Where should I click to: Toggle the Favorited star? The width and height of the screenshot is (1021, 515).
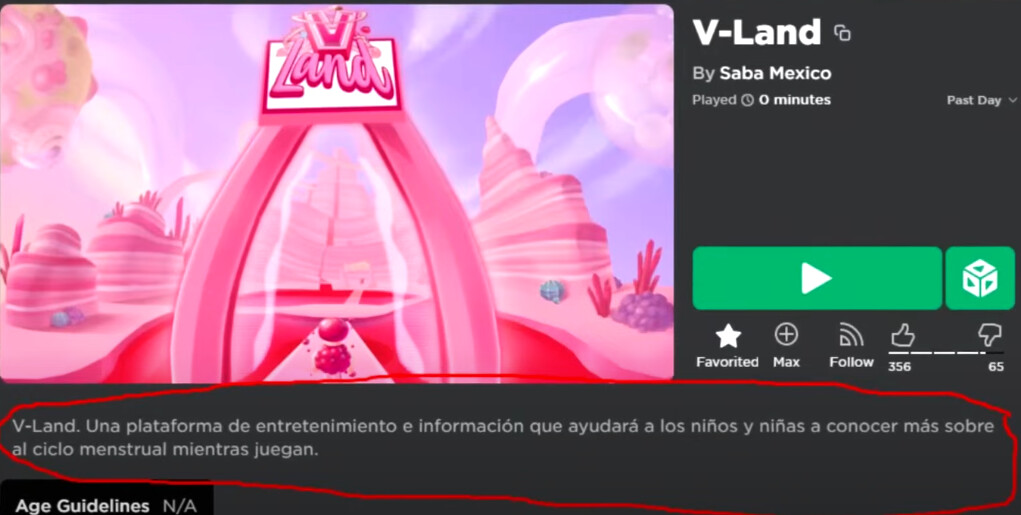click(x=727, y=336)
